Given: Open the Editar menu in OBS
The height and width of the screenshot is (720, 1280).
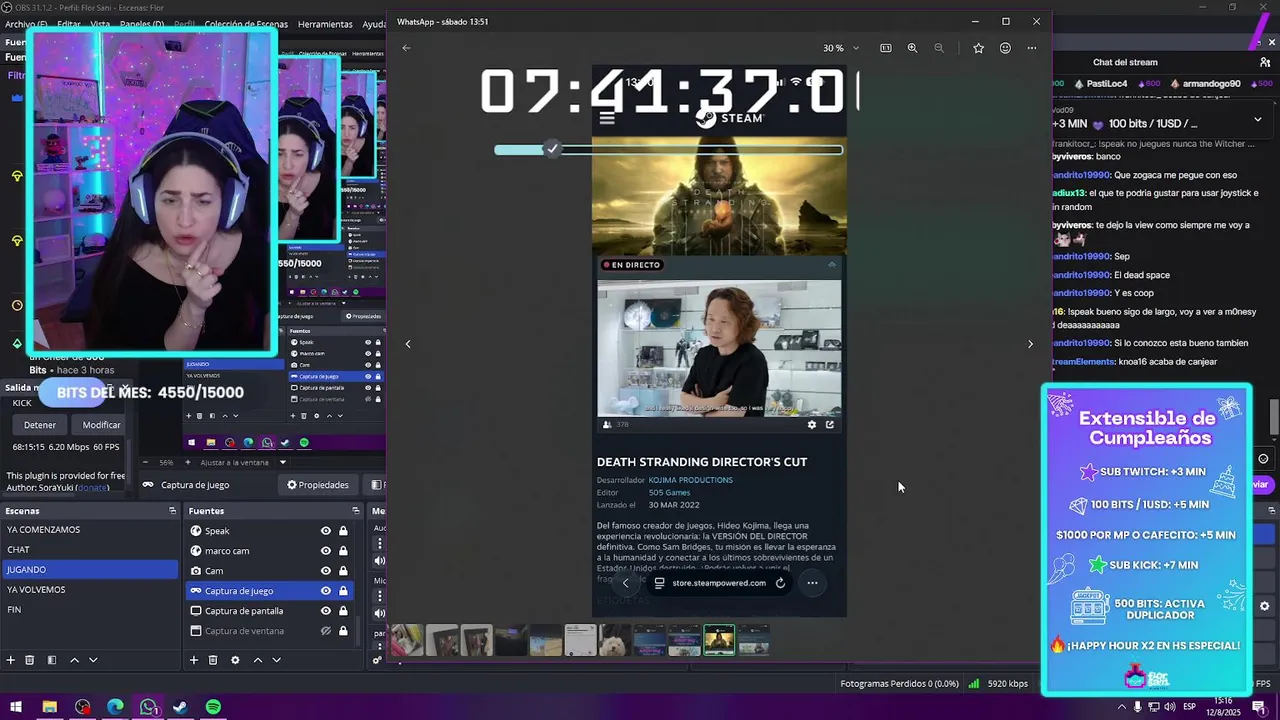Looking at the screenshot, I should pyautogui.click(x=69, y=24).
